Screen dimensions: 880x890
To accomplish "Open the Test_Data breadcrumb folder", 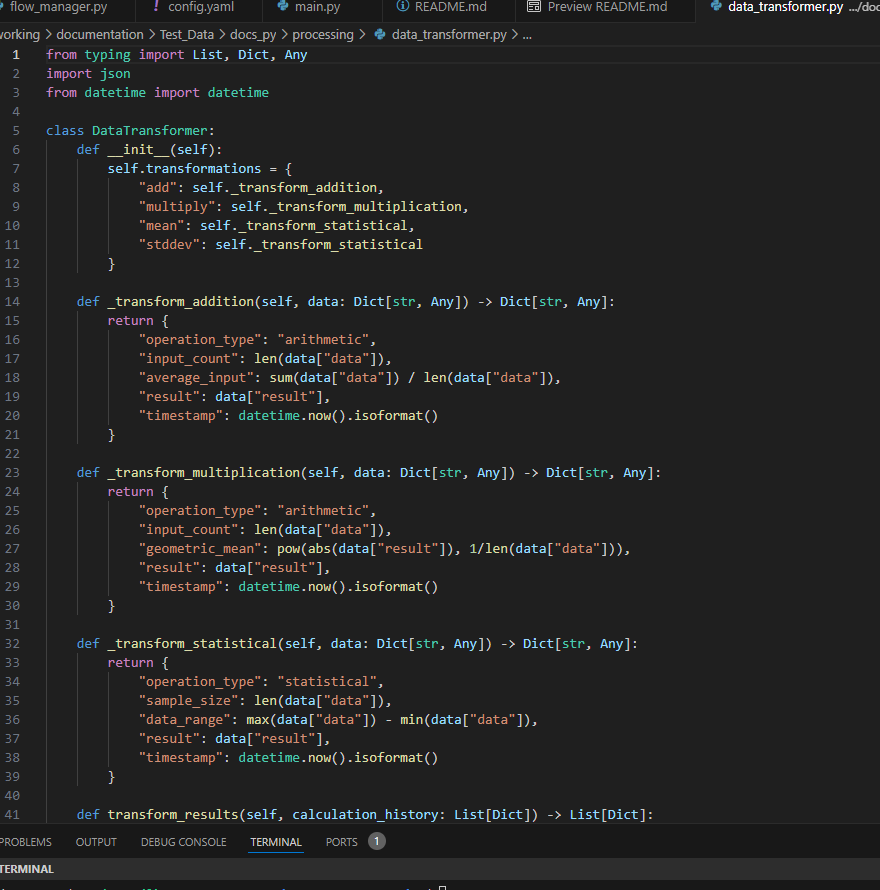I will coord(187,35).
